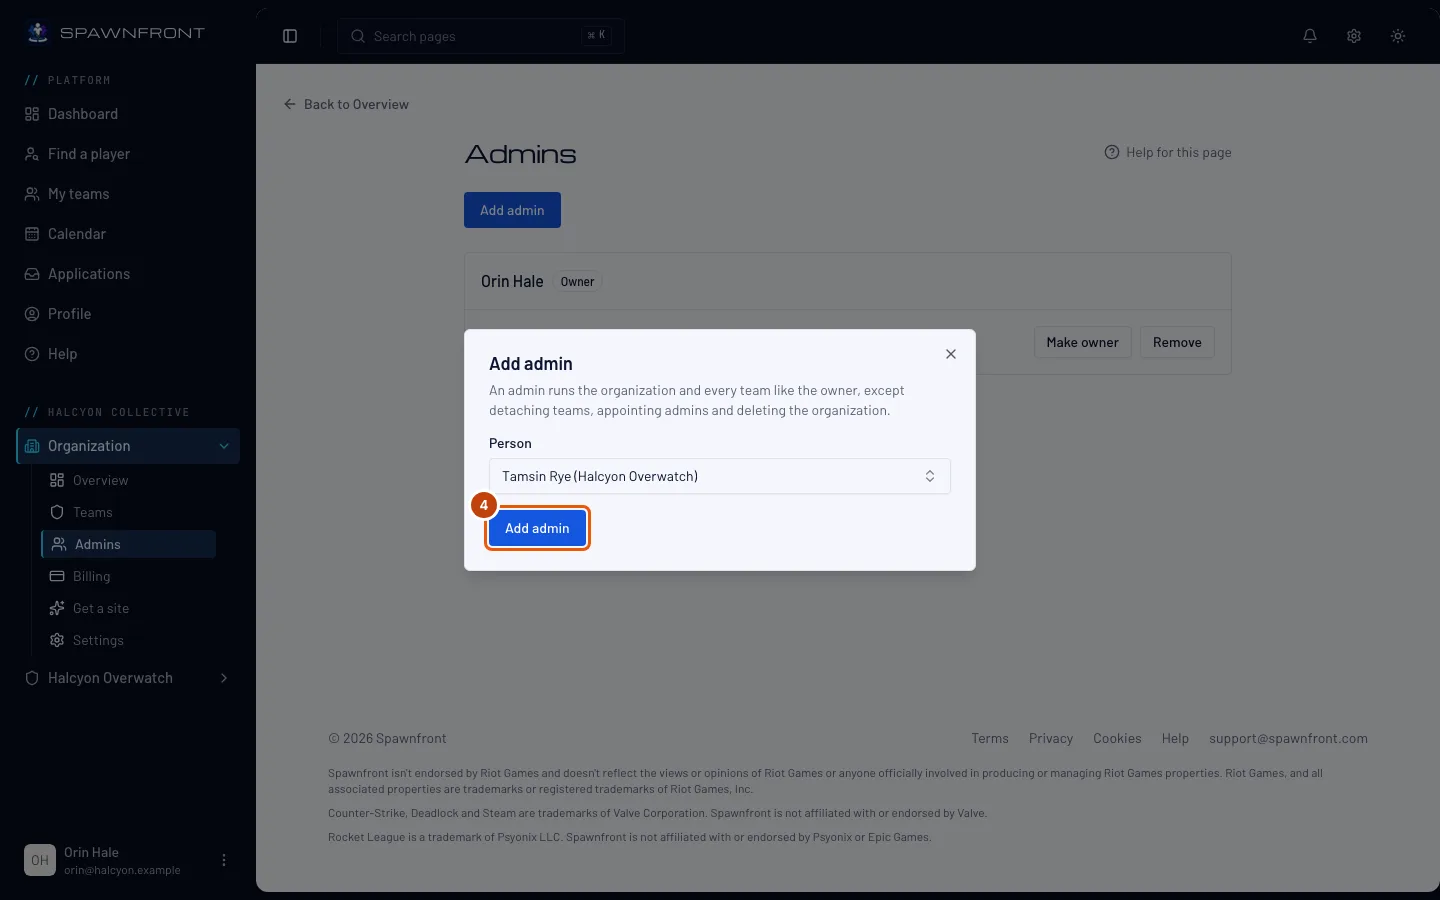Viewport: 1440px width, 900px height.
Task: Go to Dashboard in sidebar
Action: coord(128,114)
